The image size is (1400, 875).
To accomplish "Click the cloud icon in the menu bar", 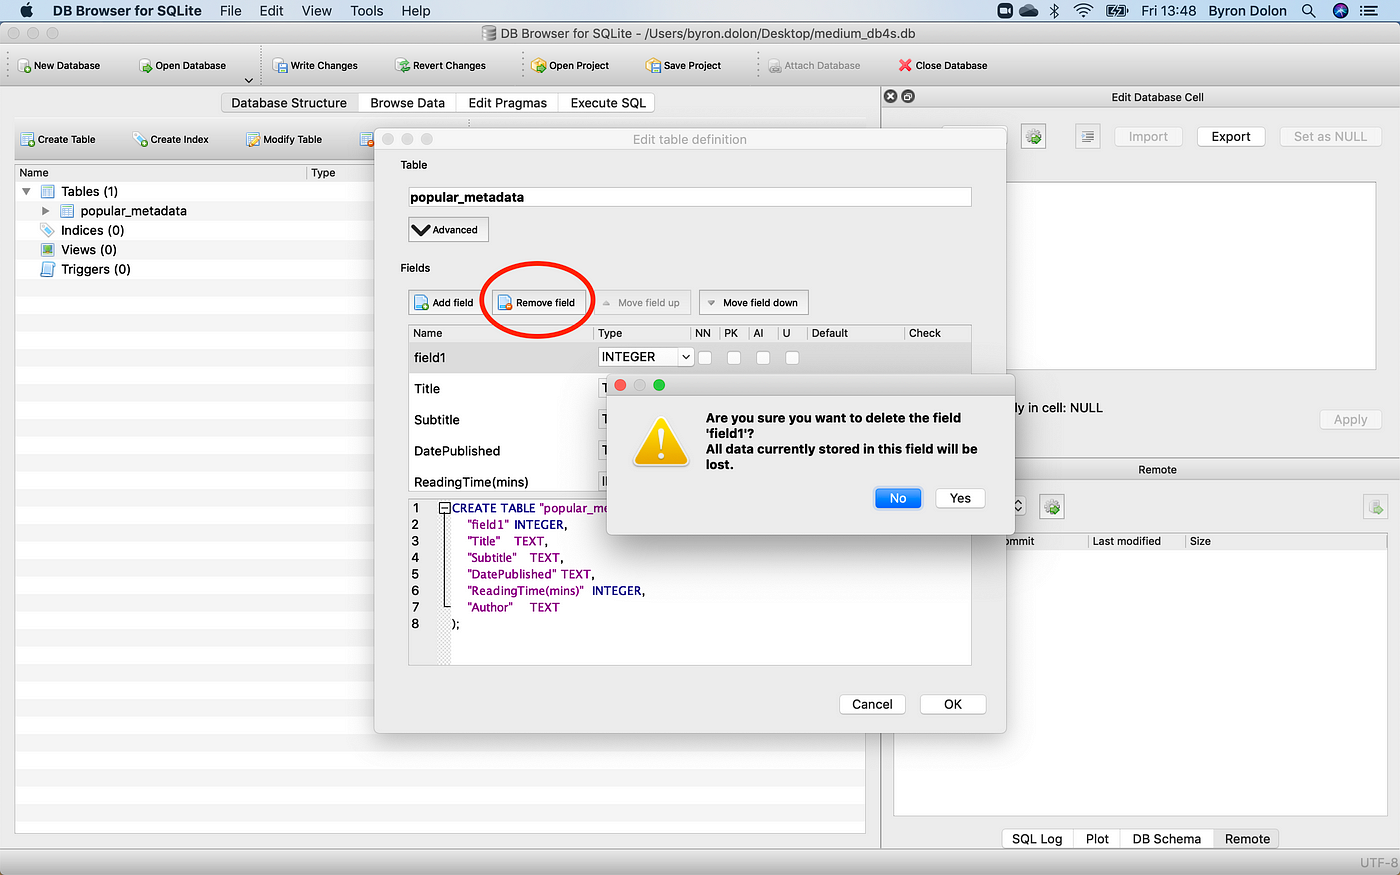I will tap(1029, 11).
